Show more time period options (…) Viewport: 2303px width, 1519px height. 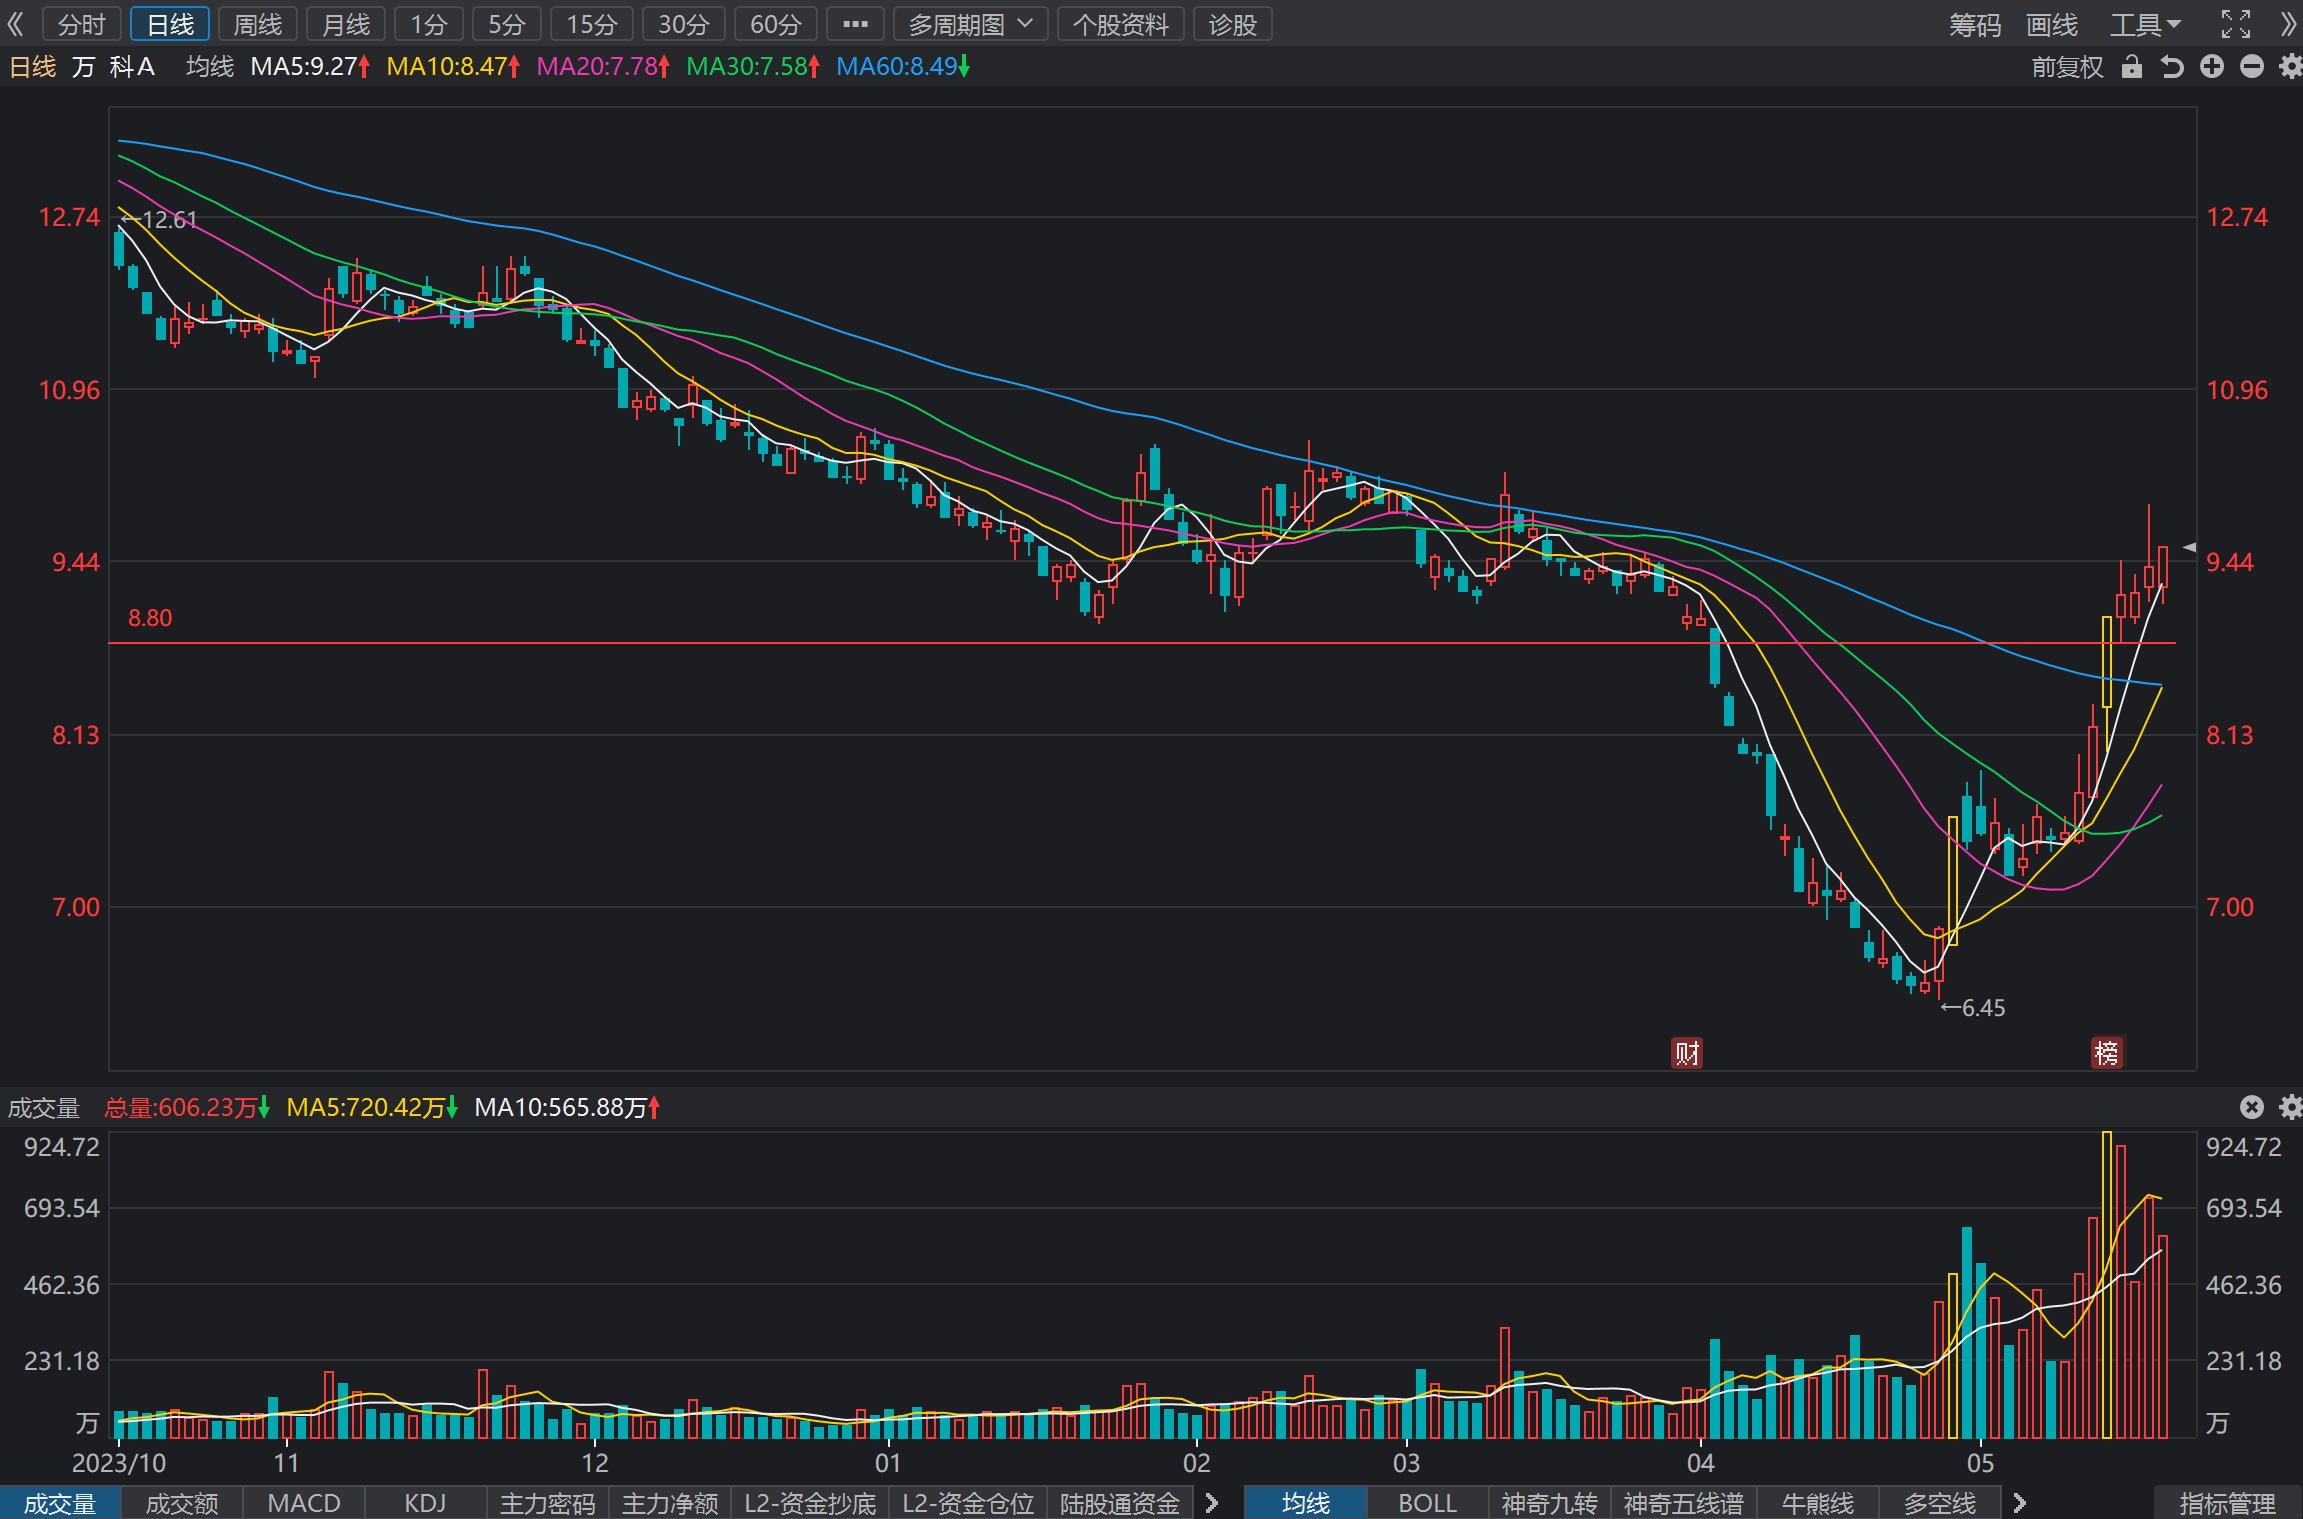click(855, 24)
